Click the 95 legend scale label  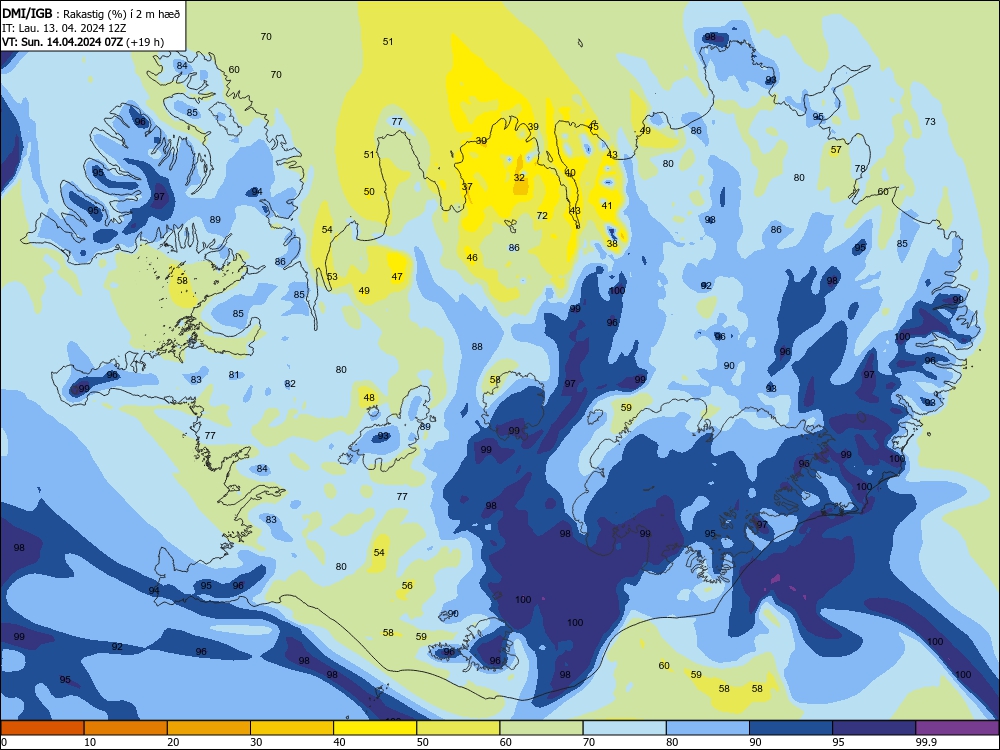pos(839,742)
